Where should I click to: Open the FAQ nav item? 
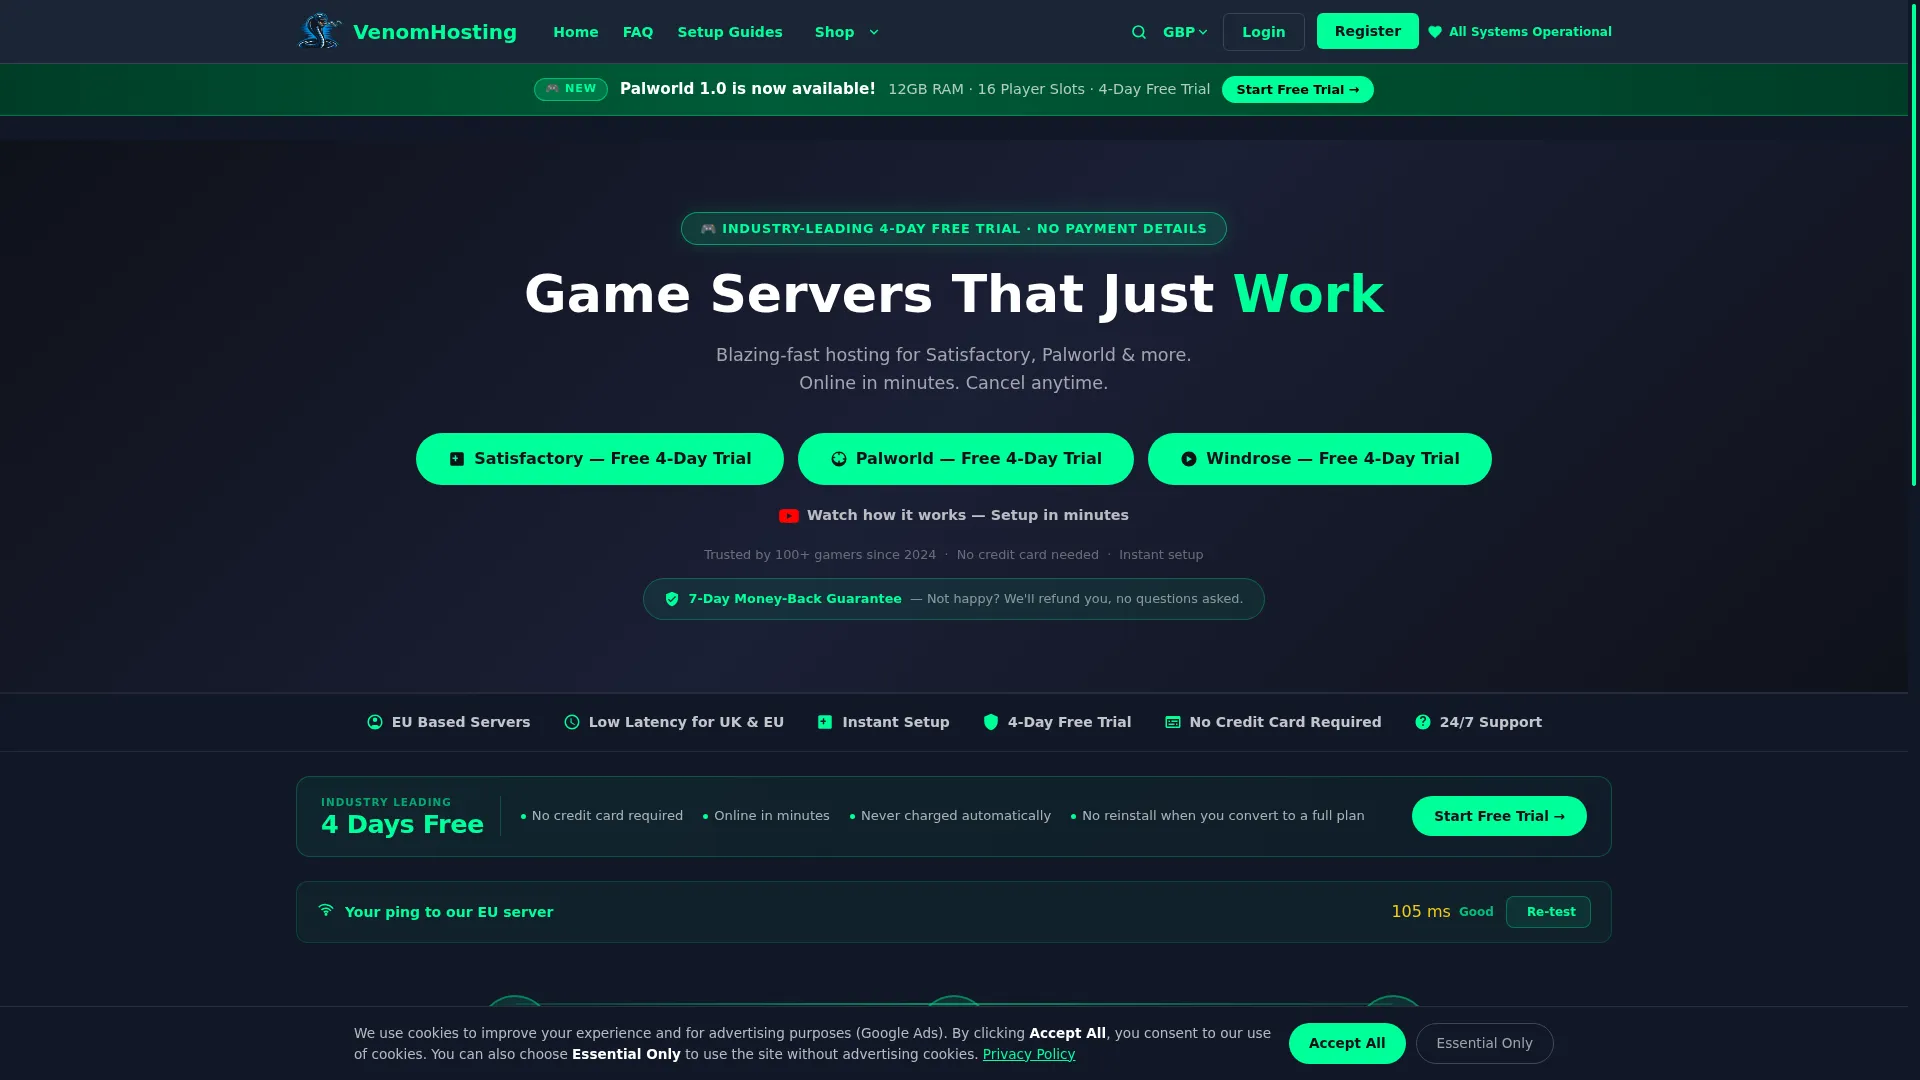(638, 32)
